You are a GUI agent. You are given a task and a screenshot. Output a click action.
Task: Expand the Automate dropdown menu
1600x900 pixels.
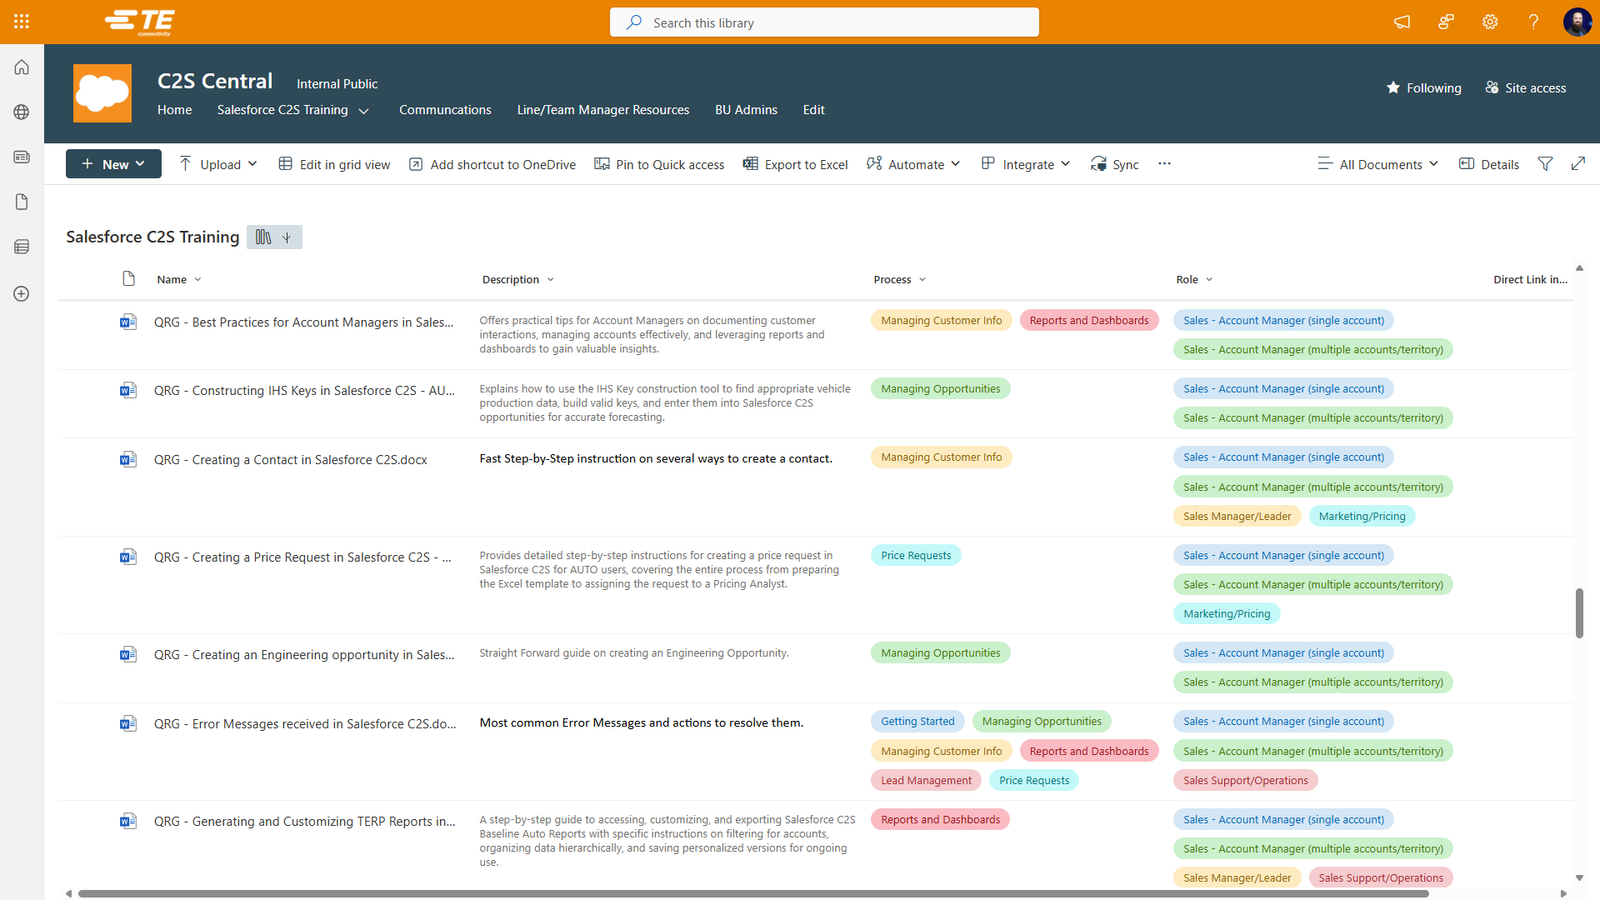point(914,164)
